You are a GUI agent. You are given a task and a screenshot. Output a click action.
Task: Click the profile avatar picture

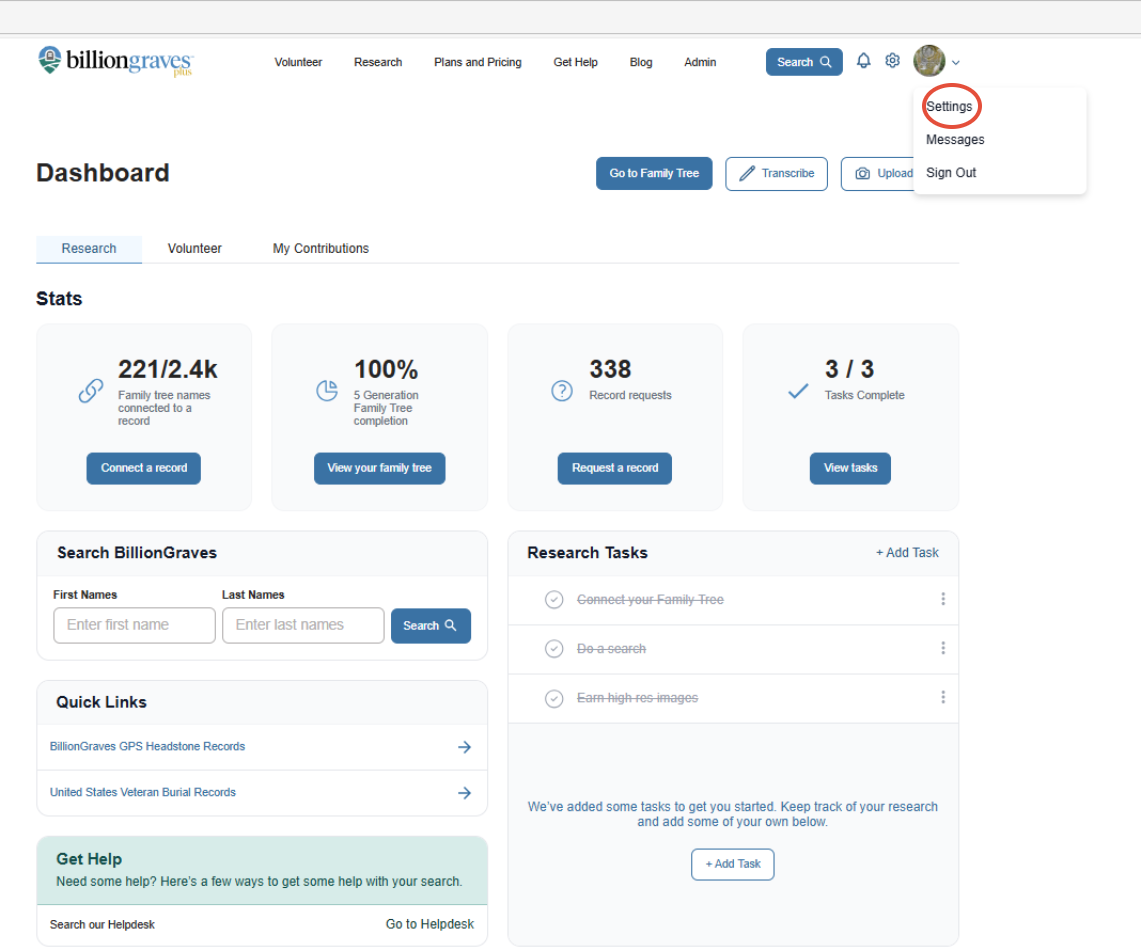tap(929, 60)
